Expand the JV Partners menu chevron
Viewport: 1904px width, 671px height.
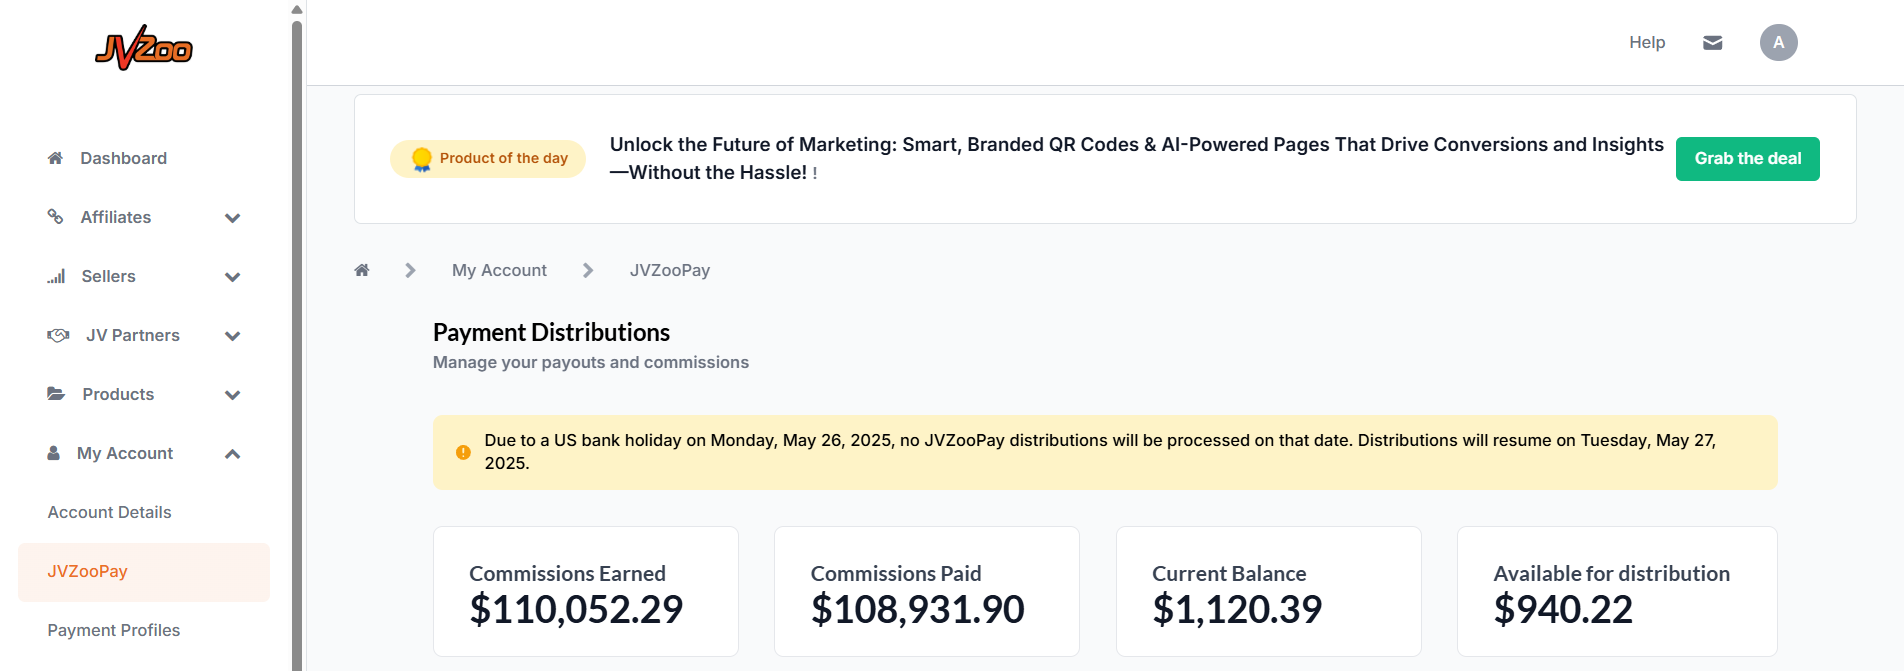tap(233, 336)
